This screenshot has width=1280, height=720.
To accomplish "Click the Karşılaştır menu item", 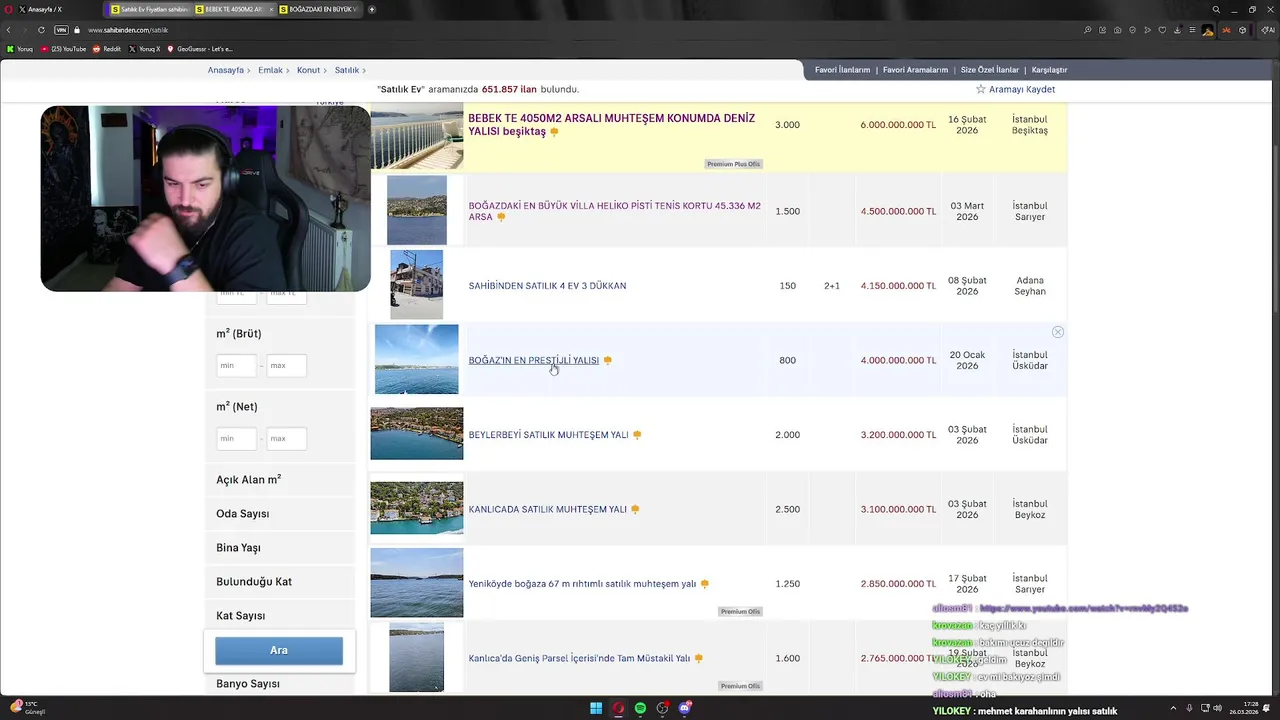I will 1049,70.
